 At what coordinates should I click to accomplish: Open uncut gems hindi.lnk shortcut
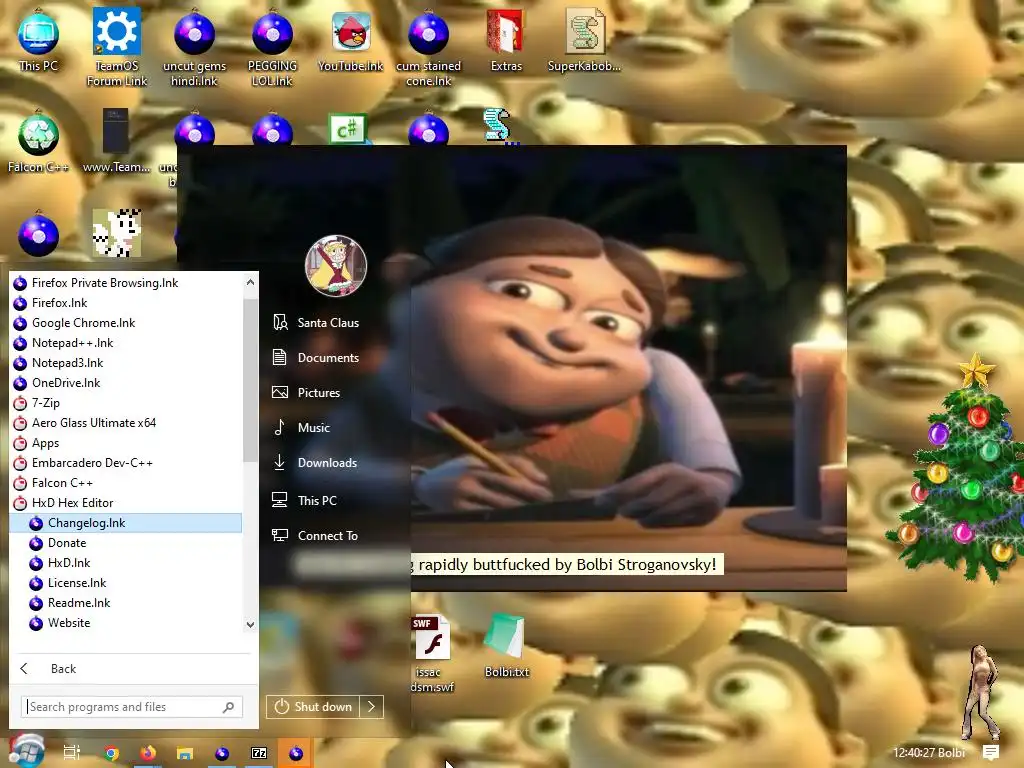click(194, 47)
